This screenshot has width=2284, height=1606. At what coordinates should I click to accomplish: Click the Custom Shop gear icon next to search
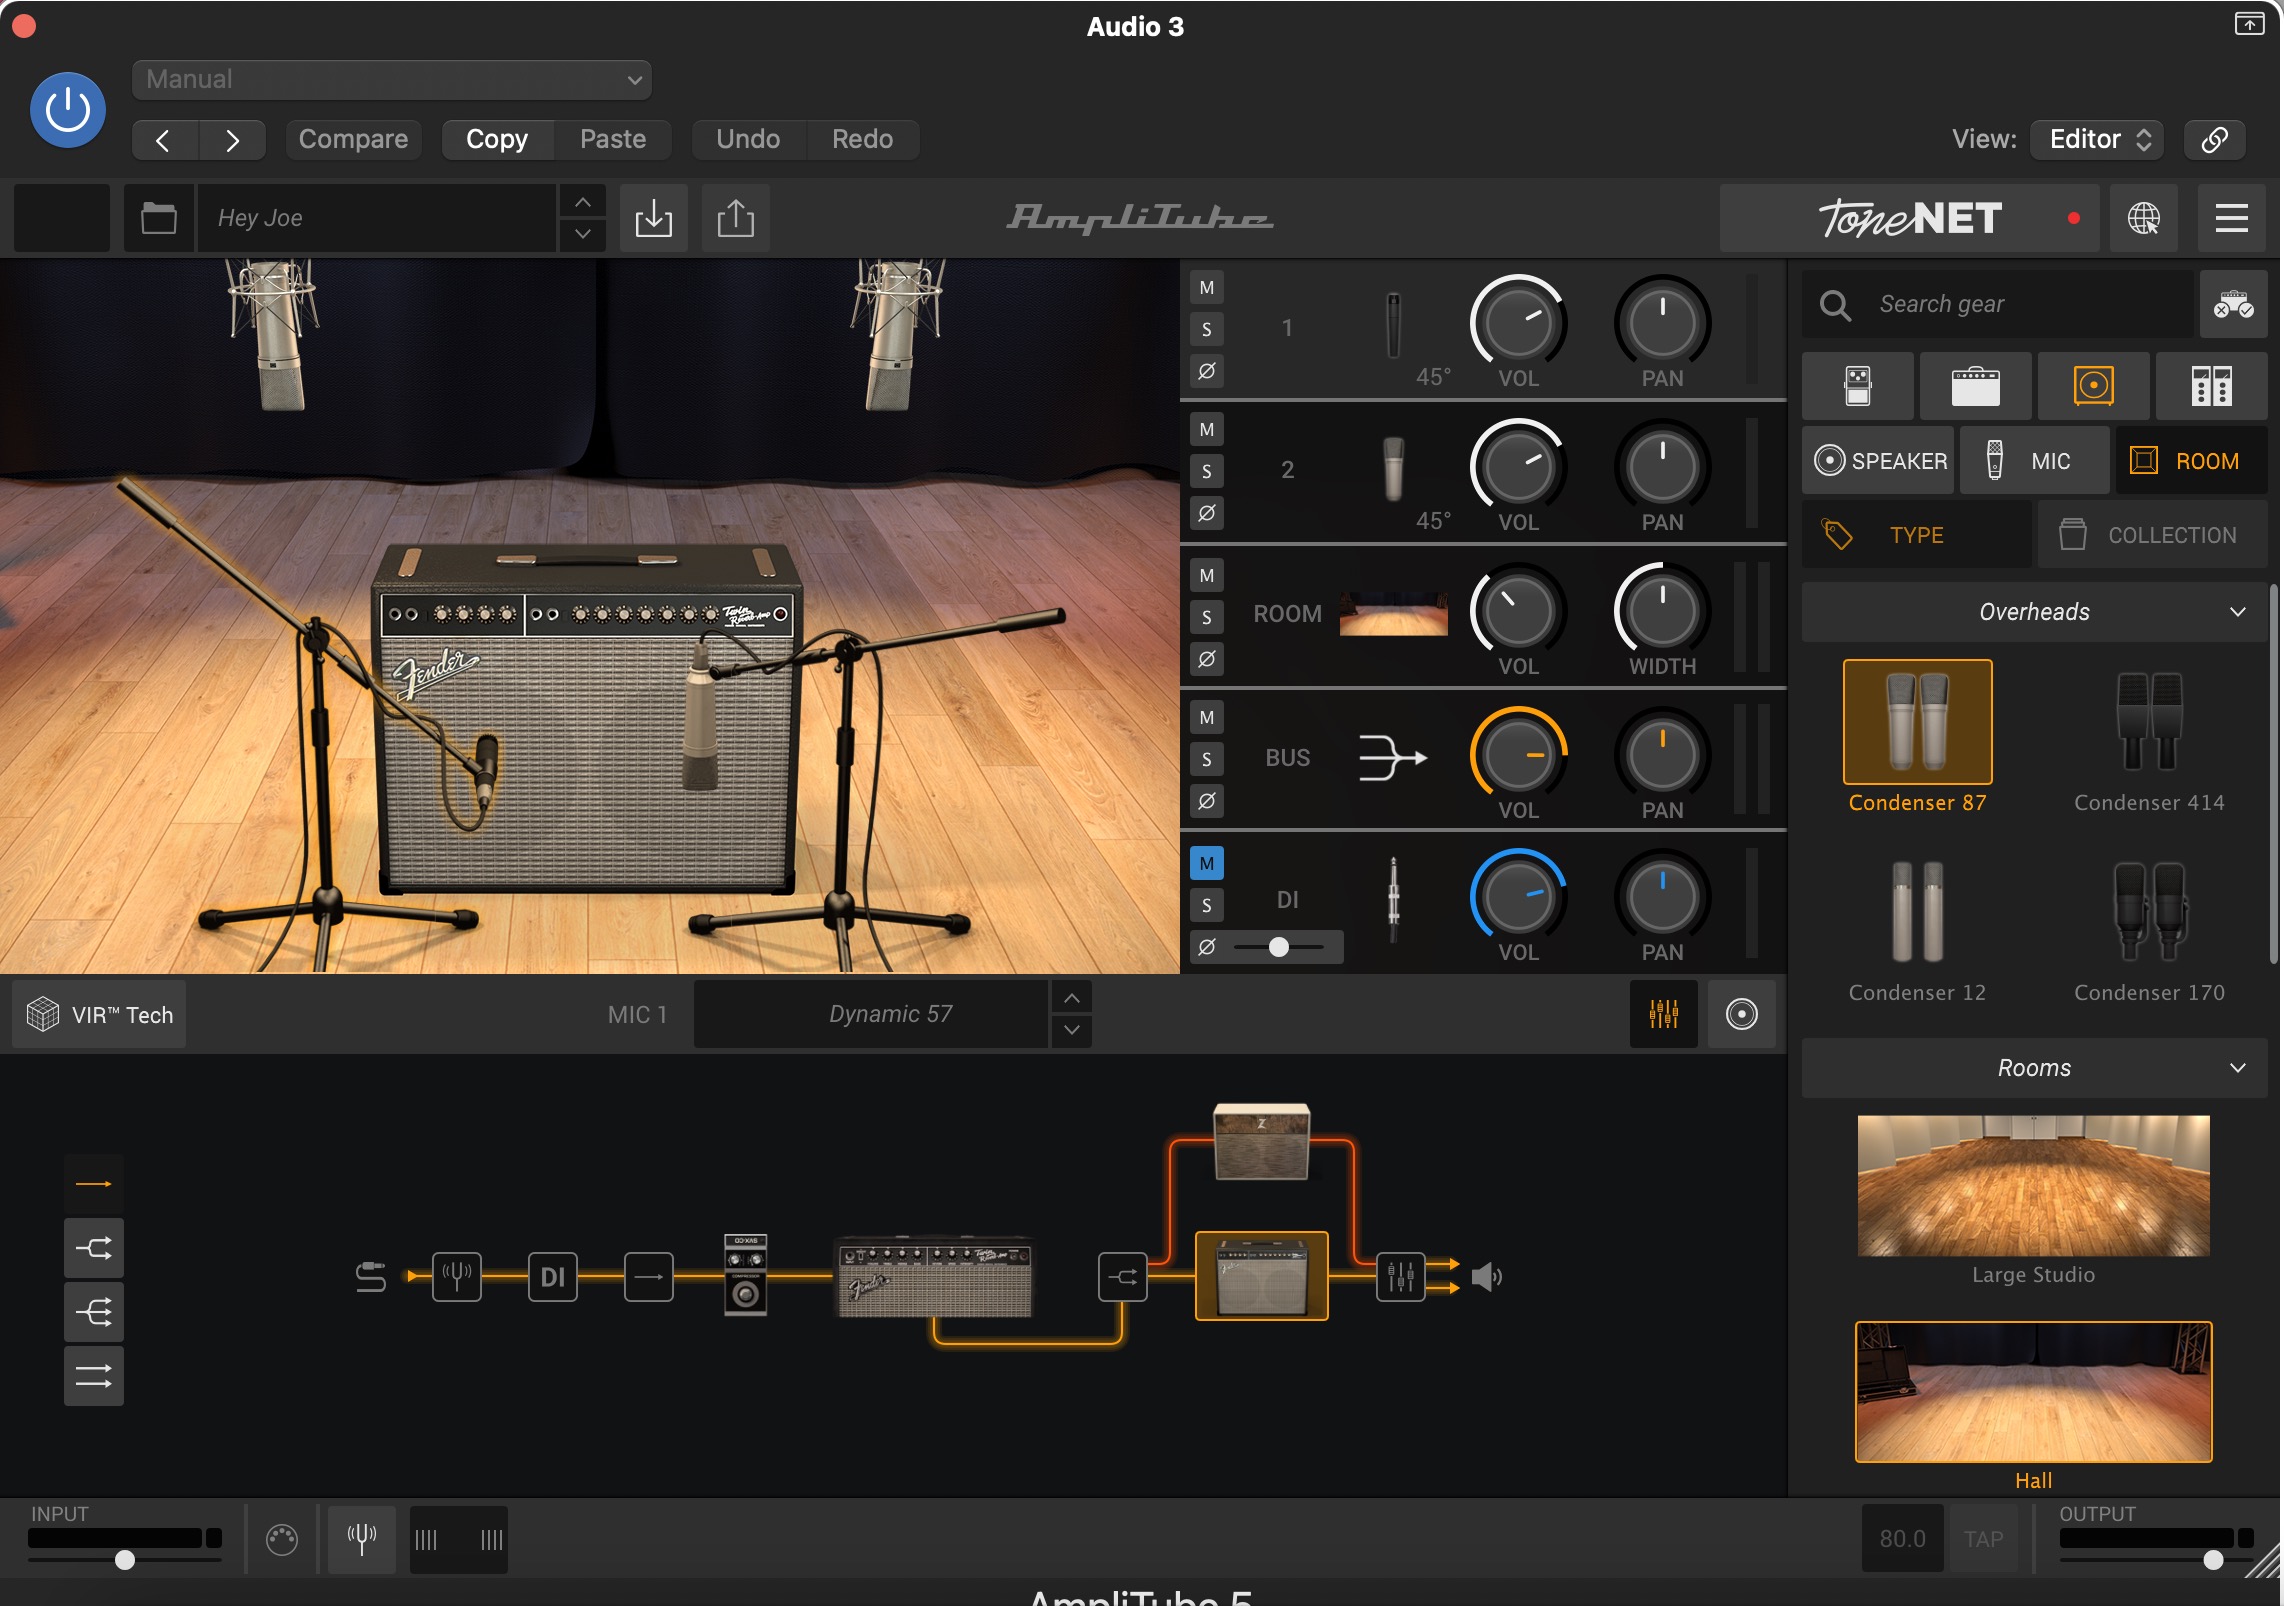click(2233, 304)
